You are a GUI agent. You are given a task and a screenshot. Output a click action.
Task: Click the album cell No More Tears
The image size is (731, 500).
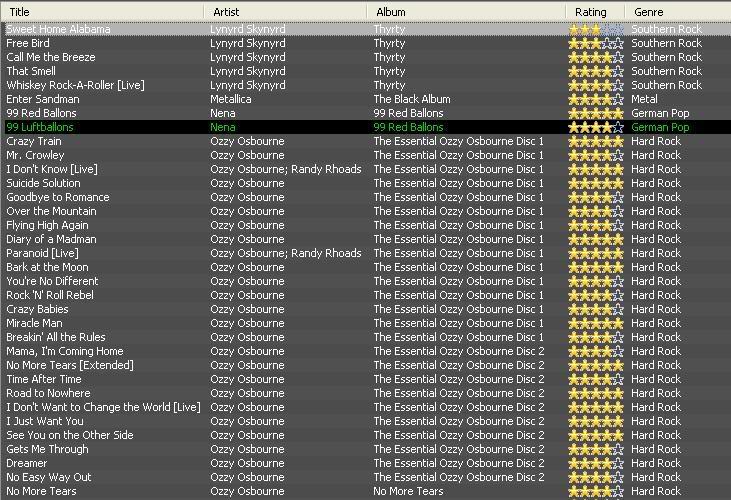(408, 491)
